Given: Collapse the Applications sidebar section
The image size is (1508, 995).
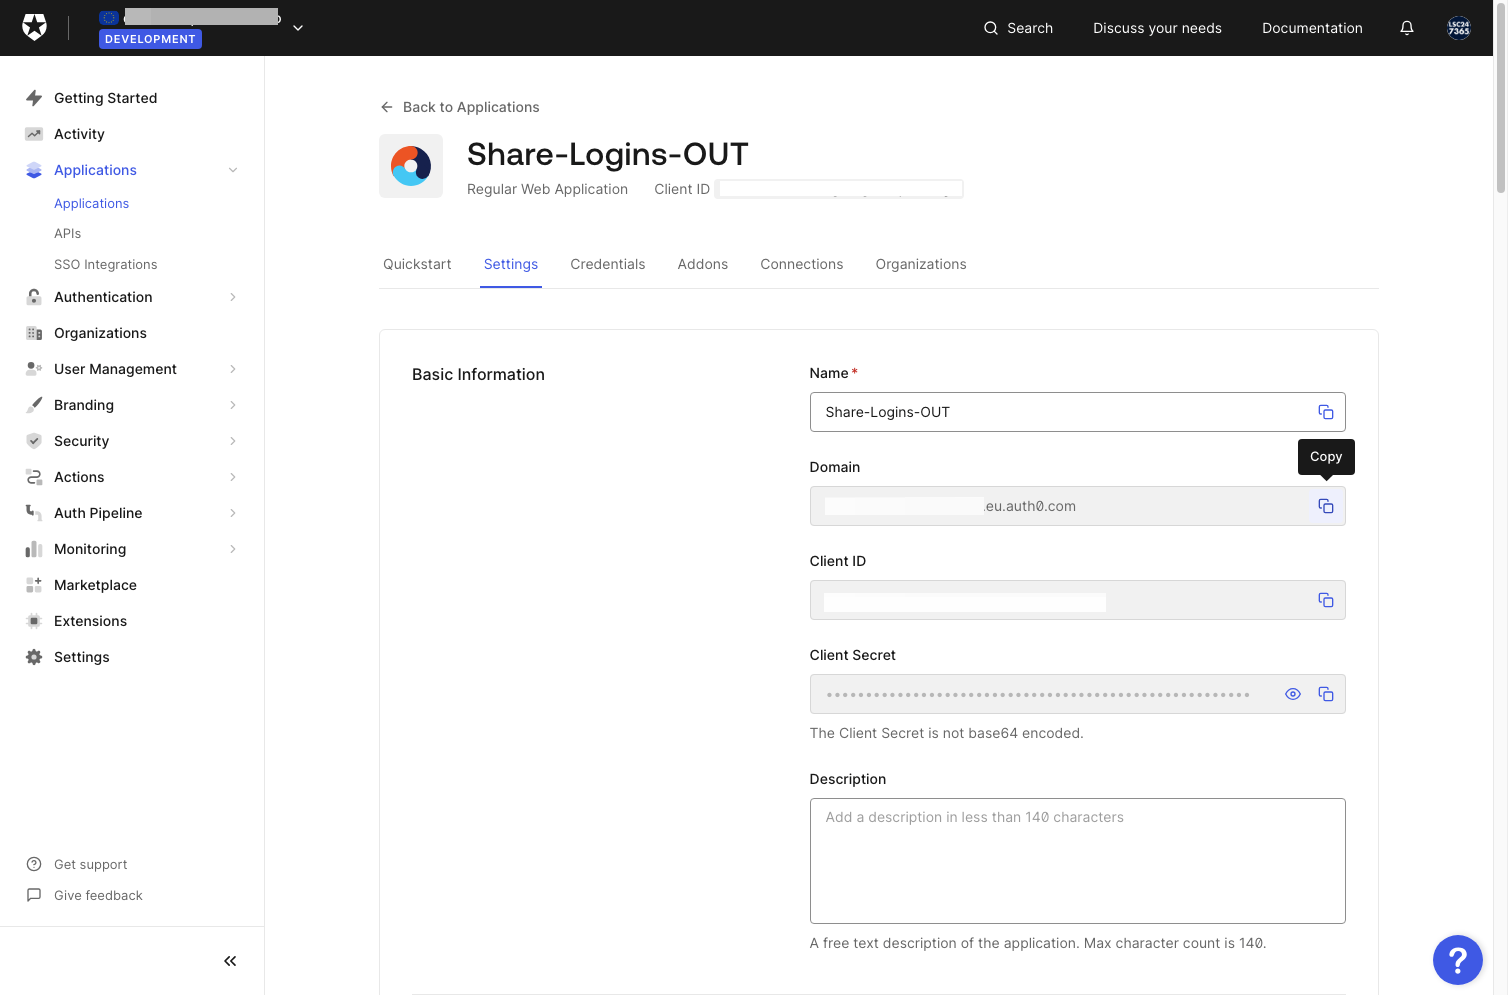Looking at the screenshot, I should click(x=233, y=170).
